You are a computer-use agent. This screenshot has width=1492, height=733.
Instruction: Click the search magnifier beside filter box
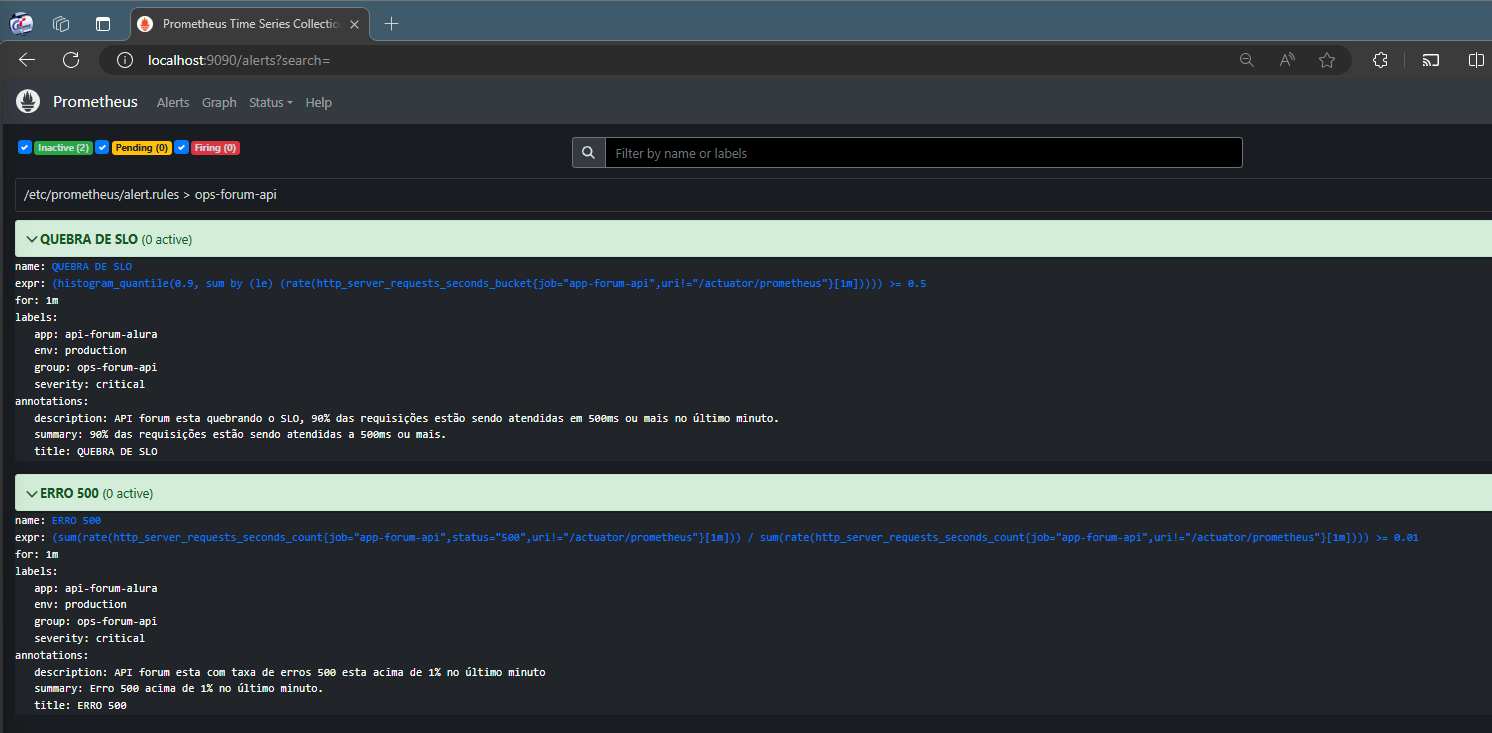tap(589, 153)
